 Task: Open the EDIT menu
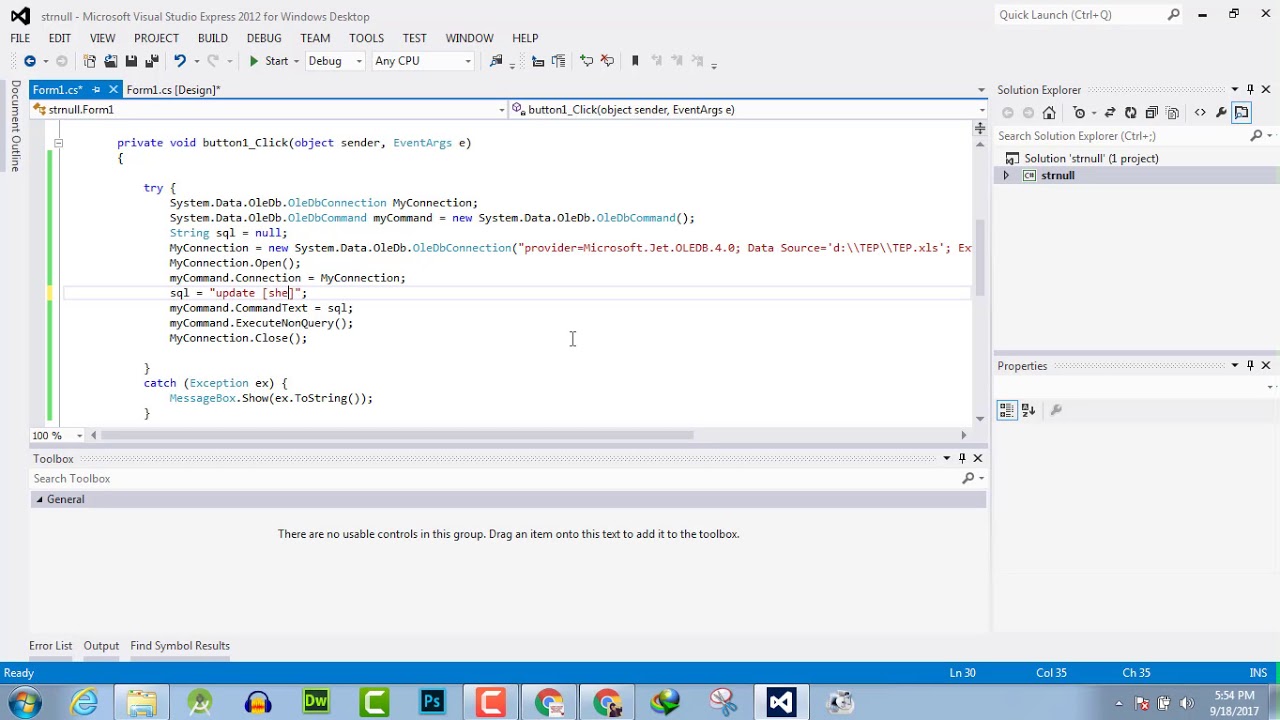60,38
